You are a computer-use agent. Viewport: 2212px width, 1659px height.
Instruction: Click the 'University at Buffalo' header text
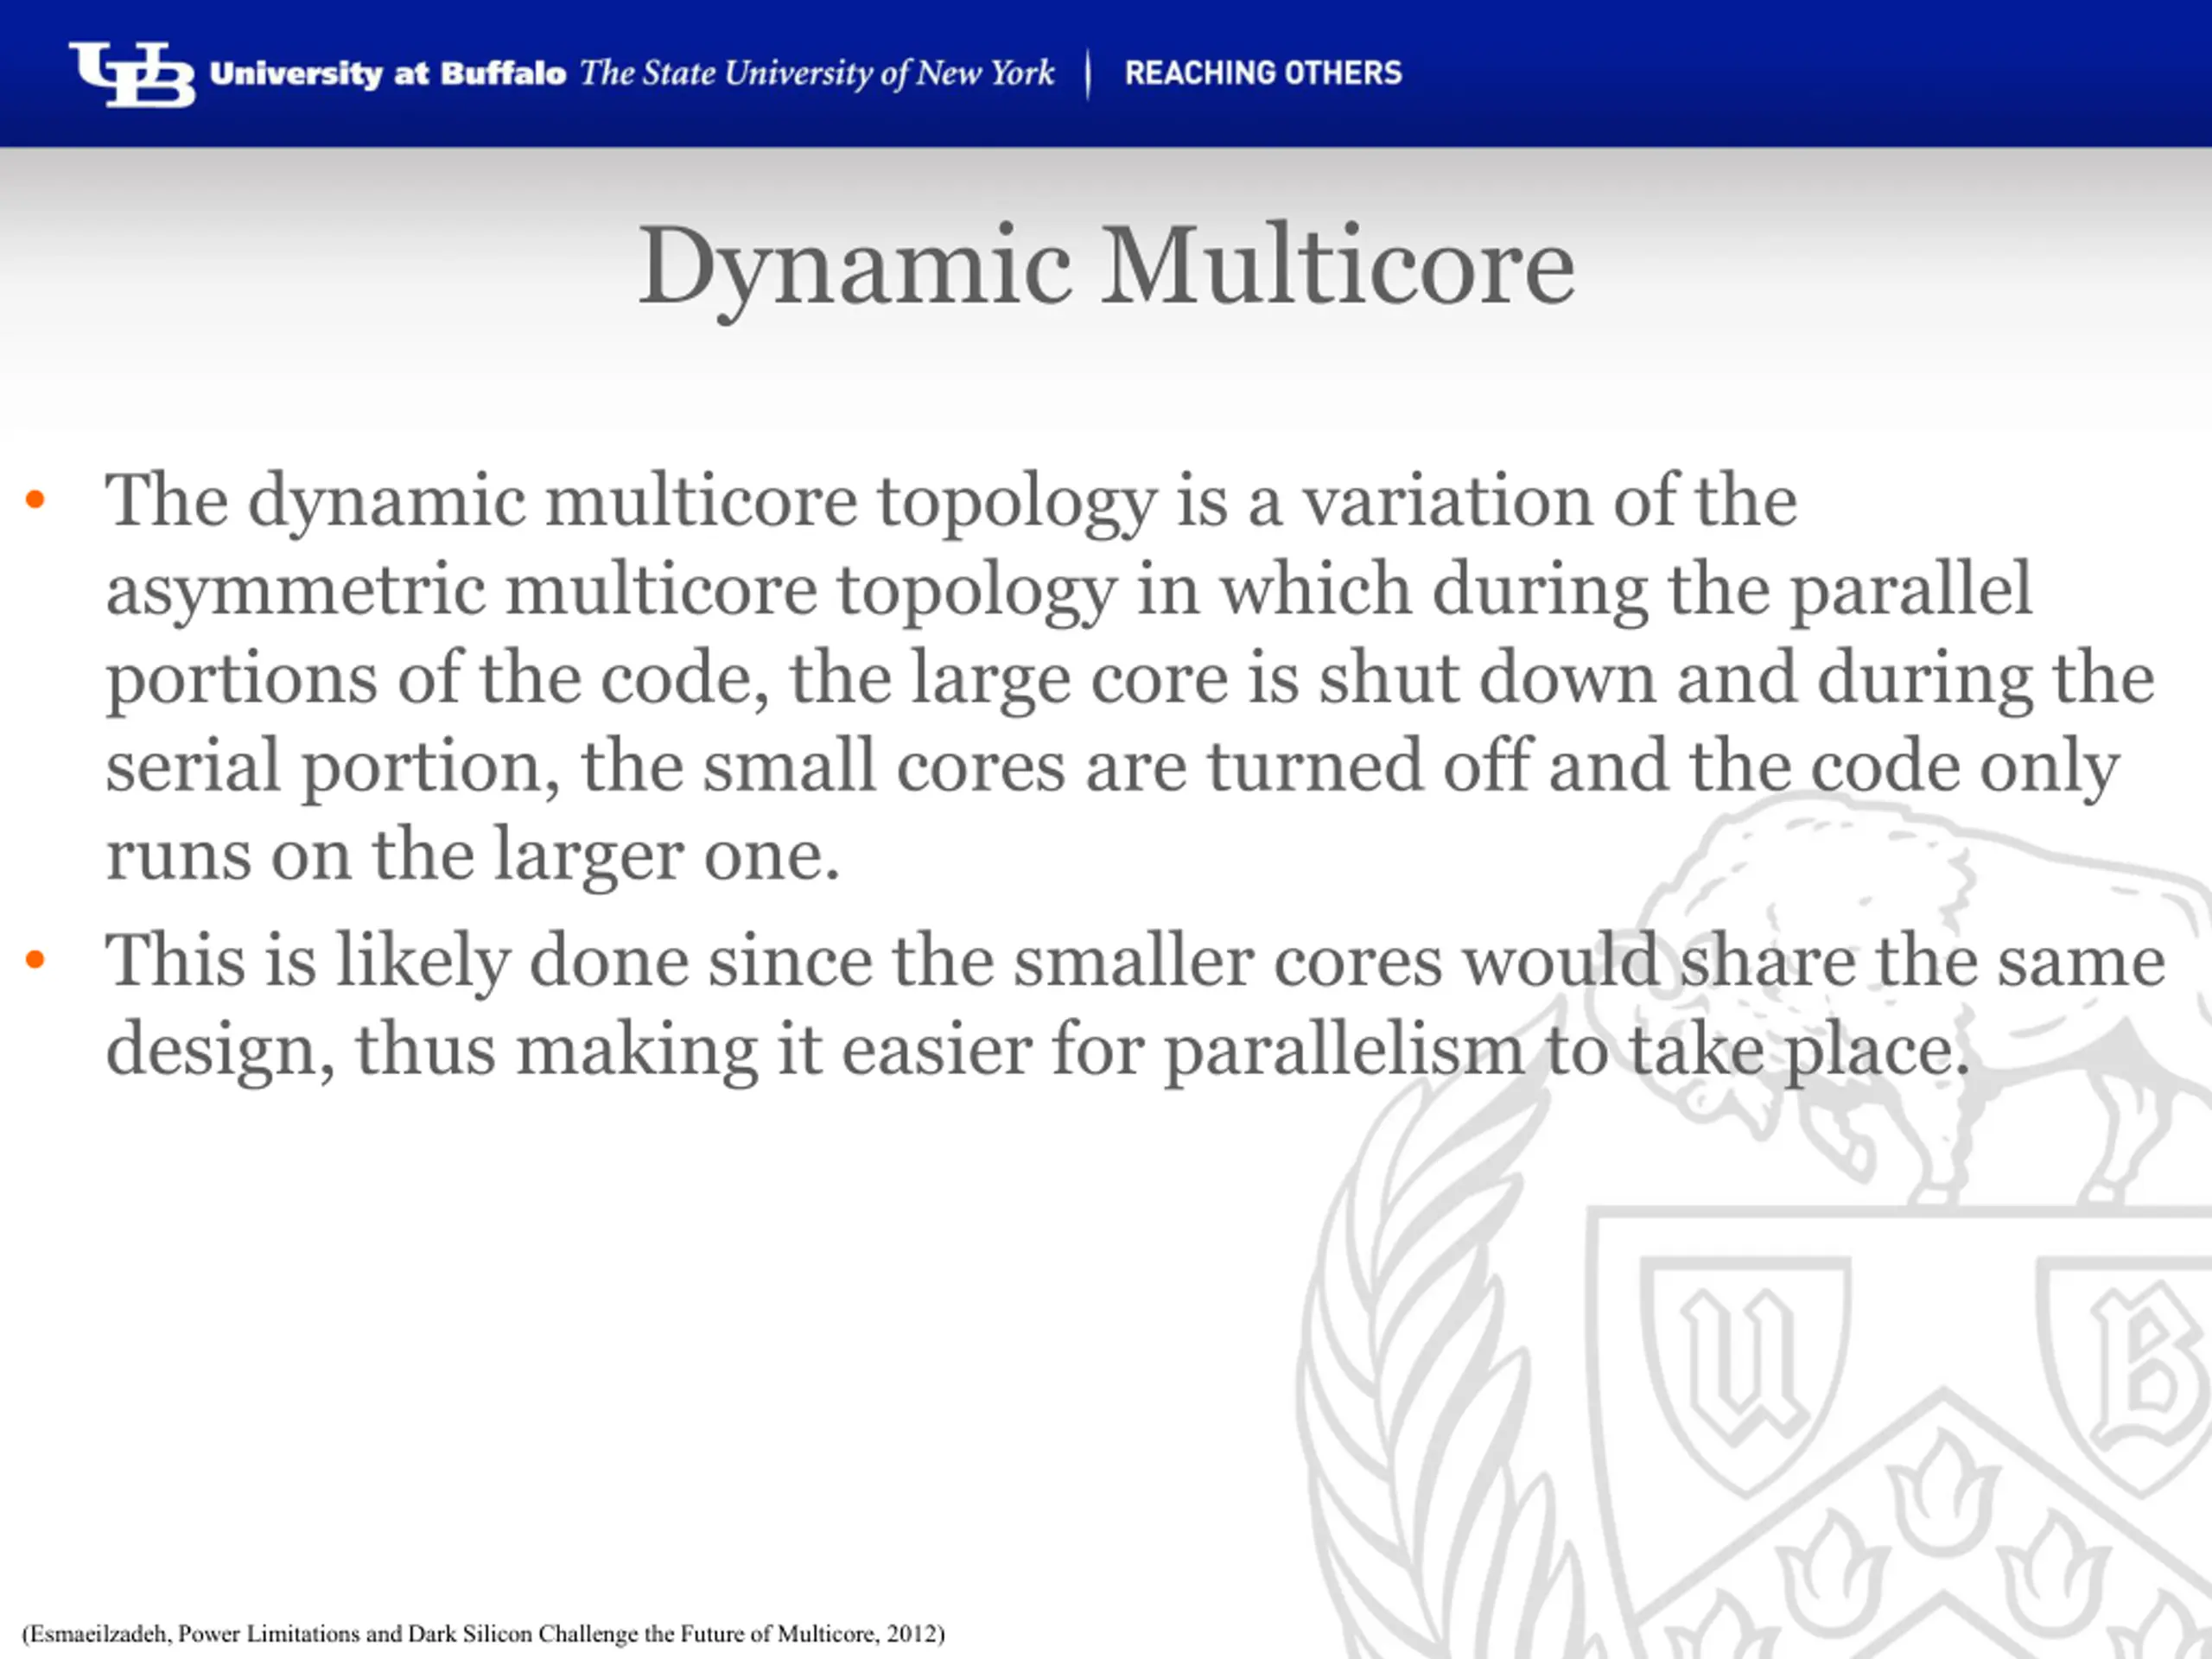tap(388, 74)
